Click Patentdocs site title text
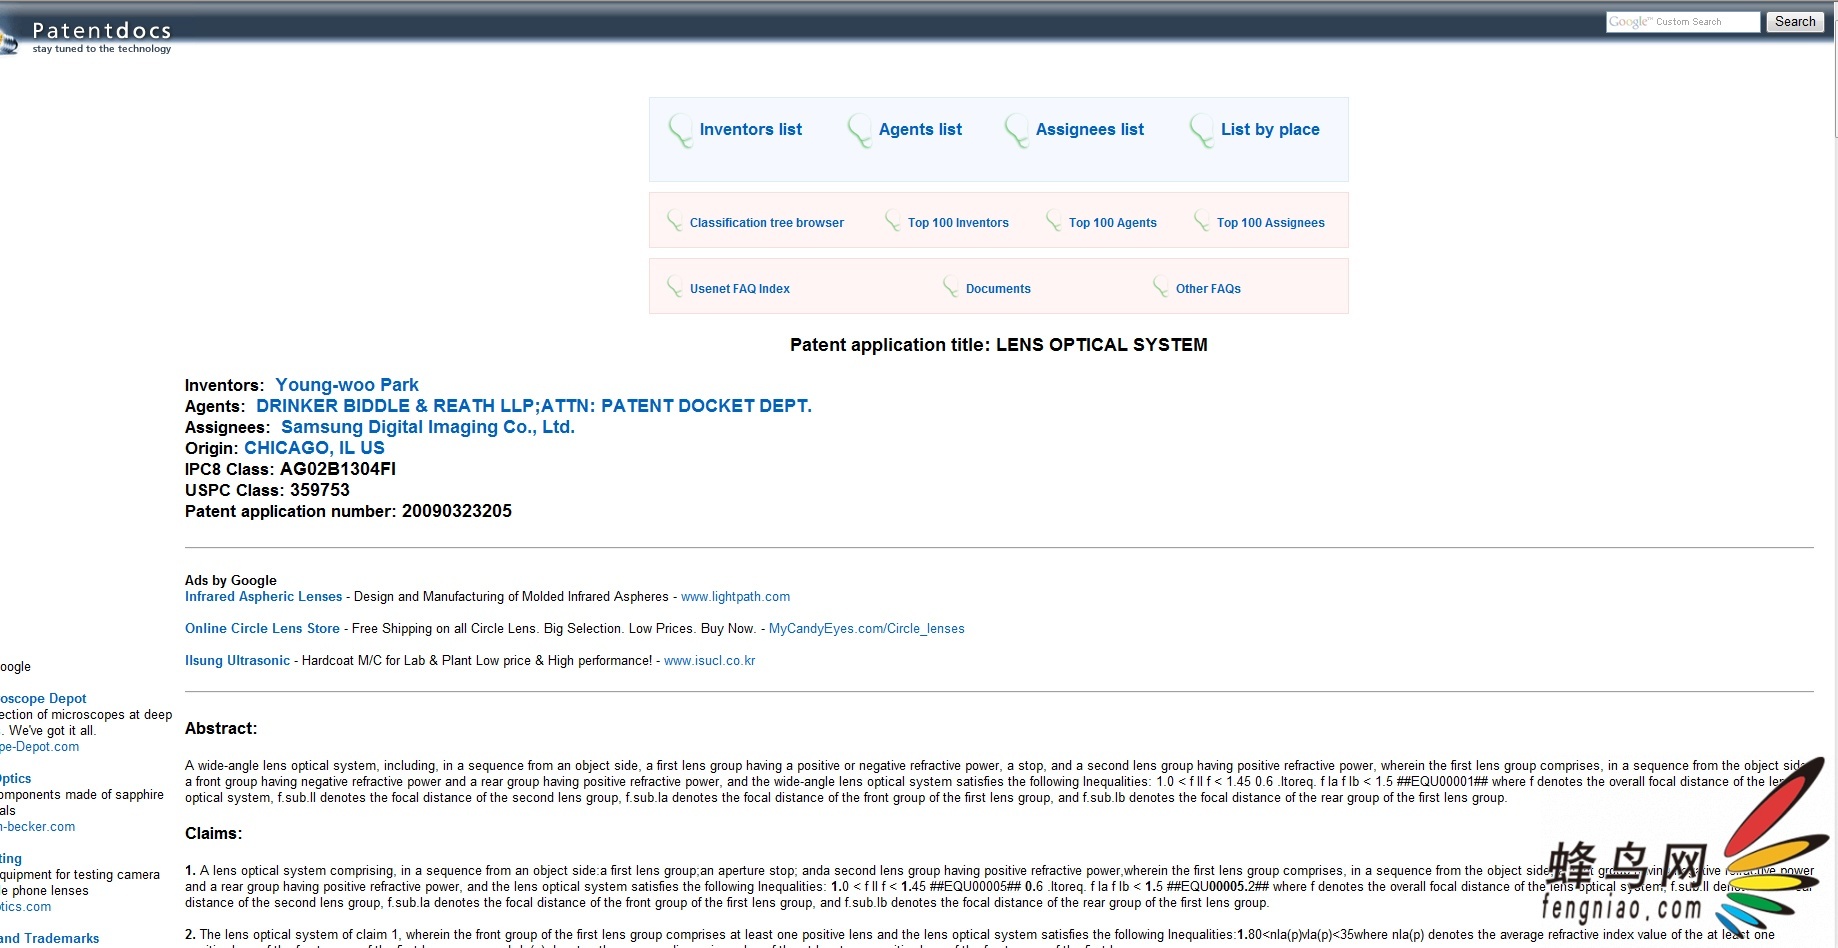 [102, 30]
